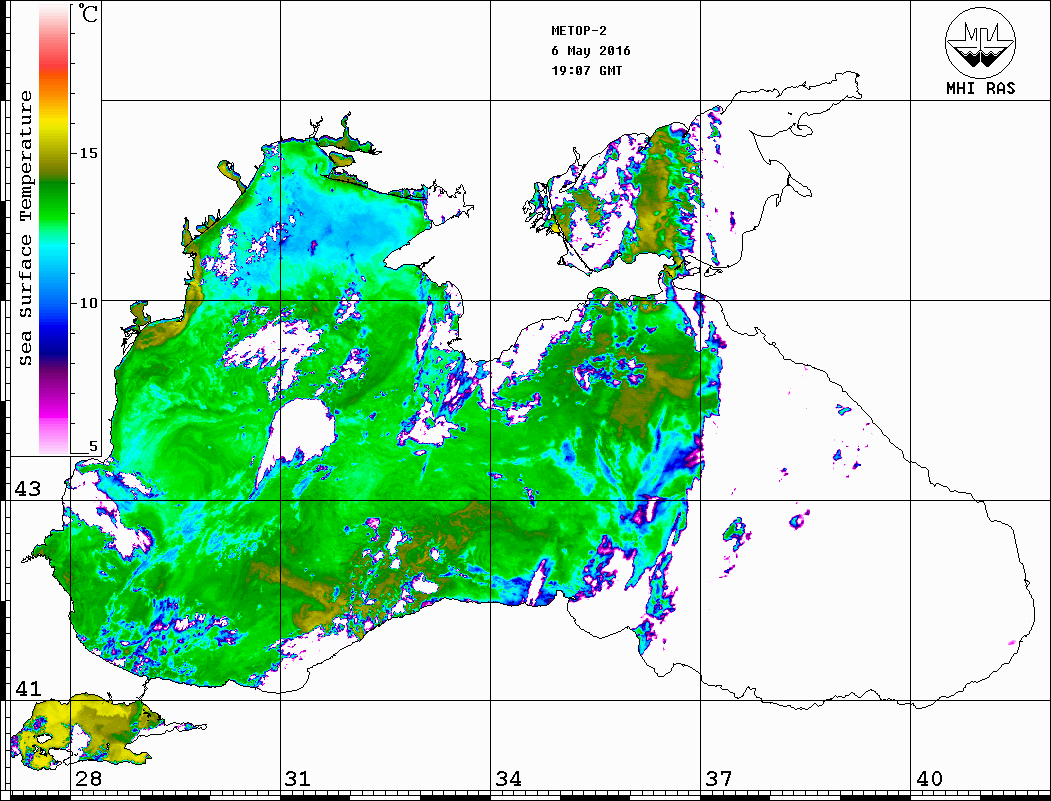Click longitude label '34'

click(509, 779)
